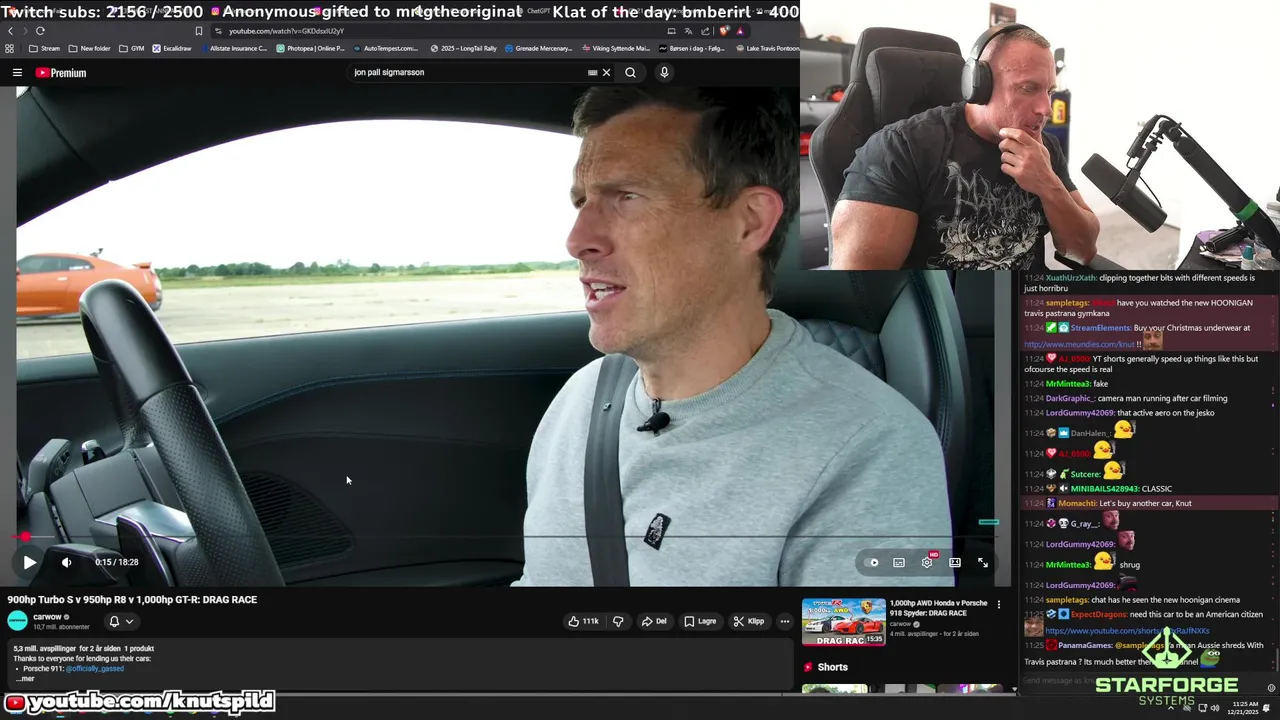Go to YouTube Premium home logo
This screenshot has width=1280, height=720.
(x=61, y=73)
